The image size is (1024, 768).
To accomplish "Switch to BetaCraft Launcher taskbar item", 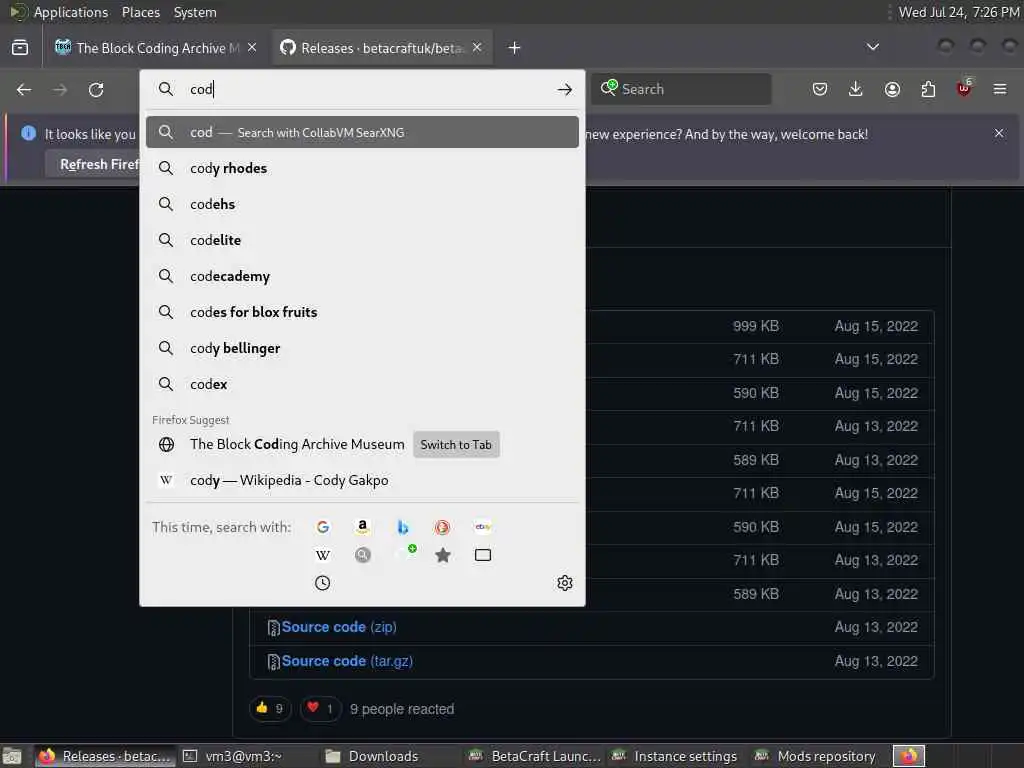I will (x=535, y=756).
